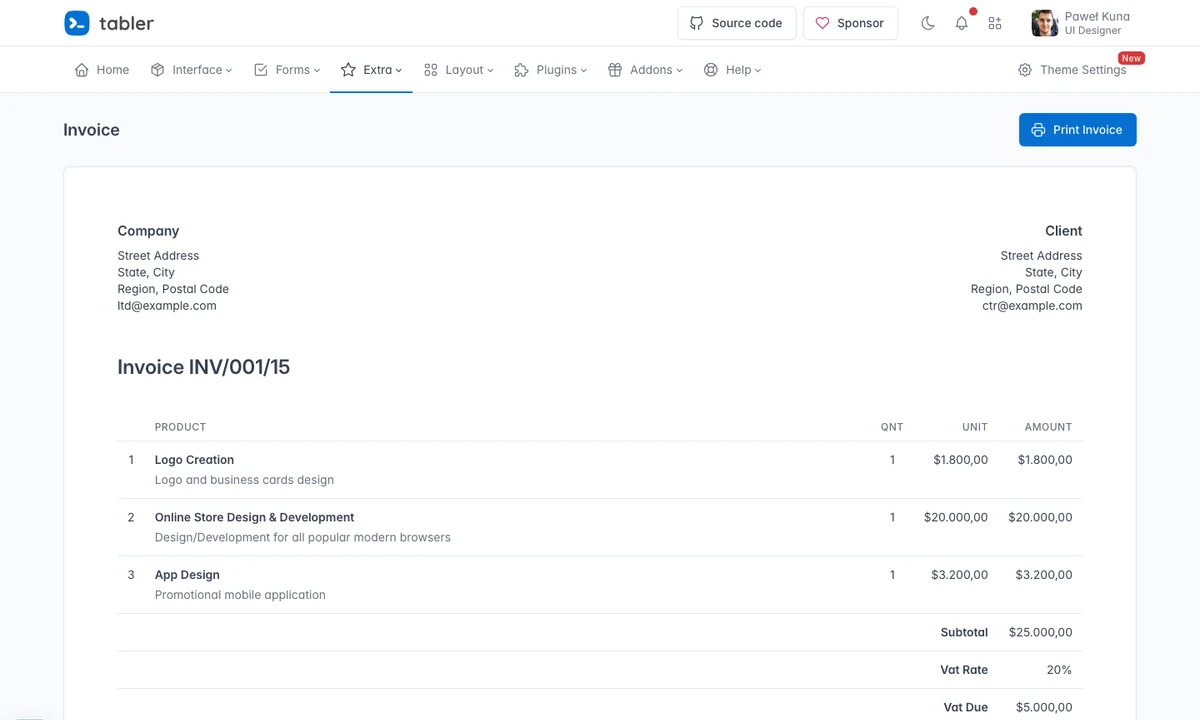Viewport: 1200px width, 720px height.
Task: Open the Layout menu
Action: click(459, 70)
